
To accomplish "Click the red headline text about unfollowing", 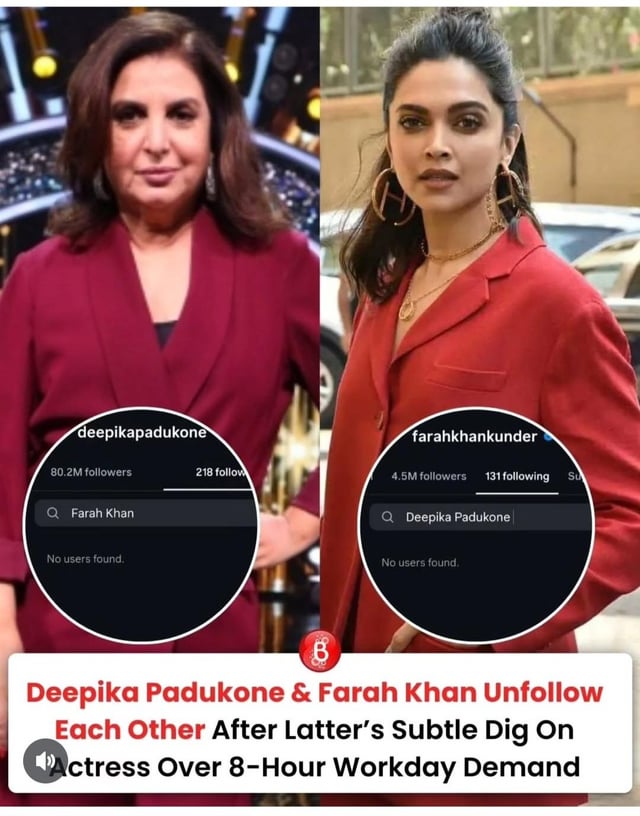I will [314, 711].
